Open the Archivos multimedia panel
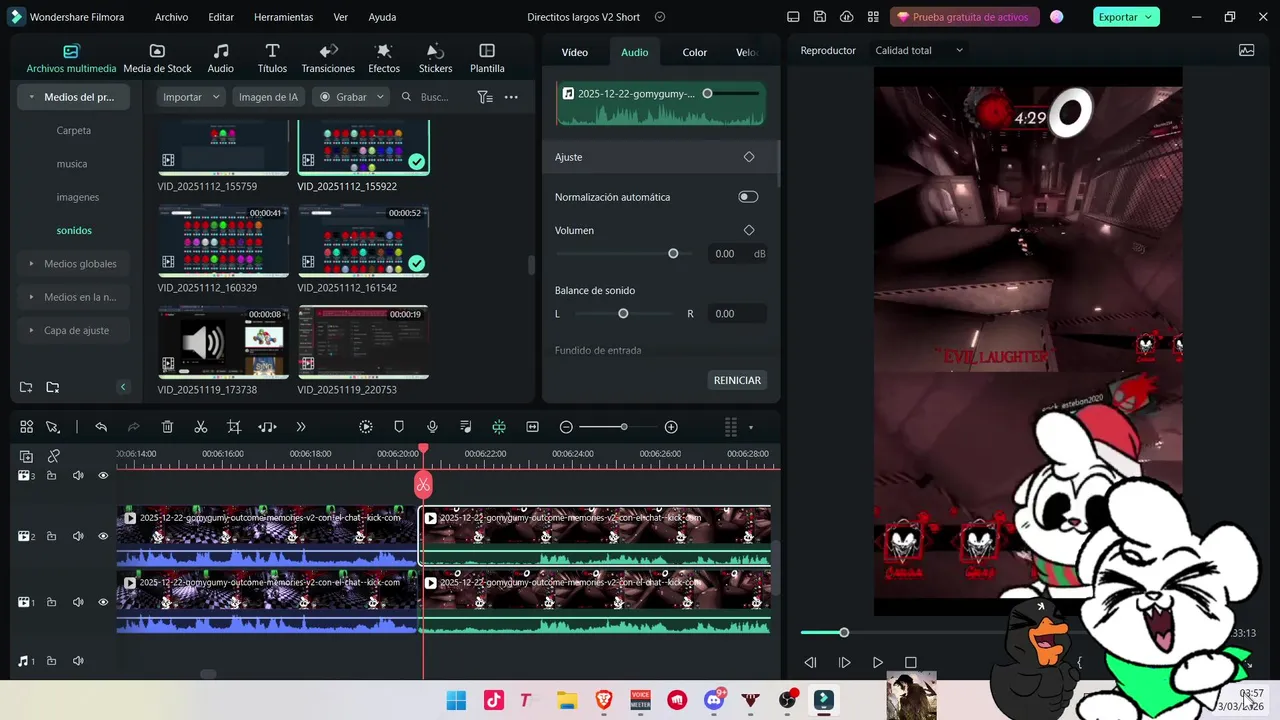Viewport: 1280px width, 720px height. click(71, 59)
